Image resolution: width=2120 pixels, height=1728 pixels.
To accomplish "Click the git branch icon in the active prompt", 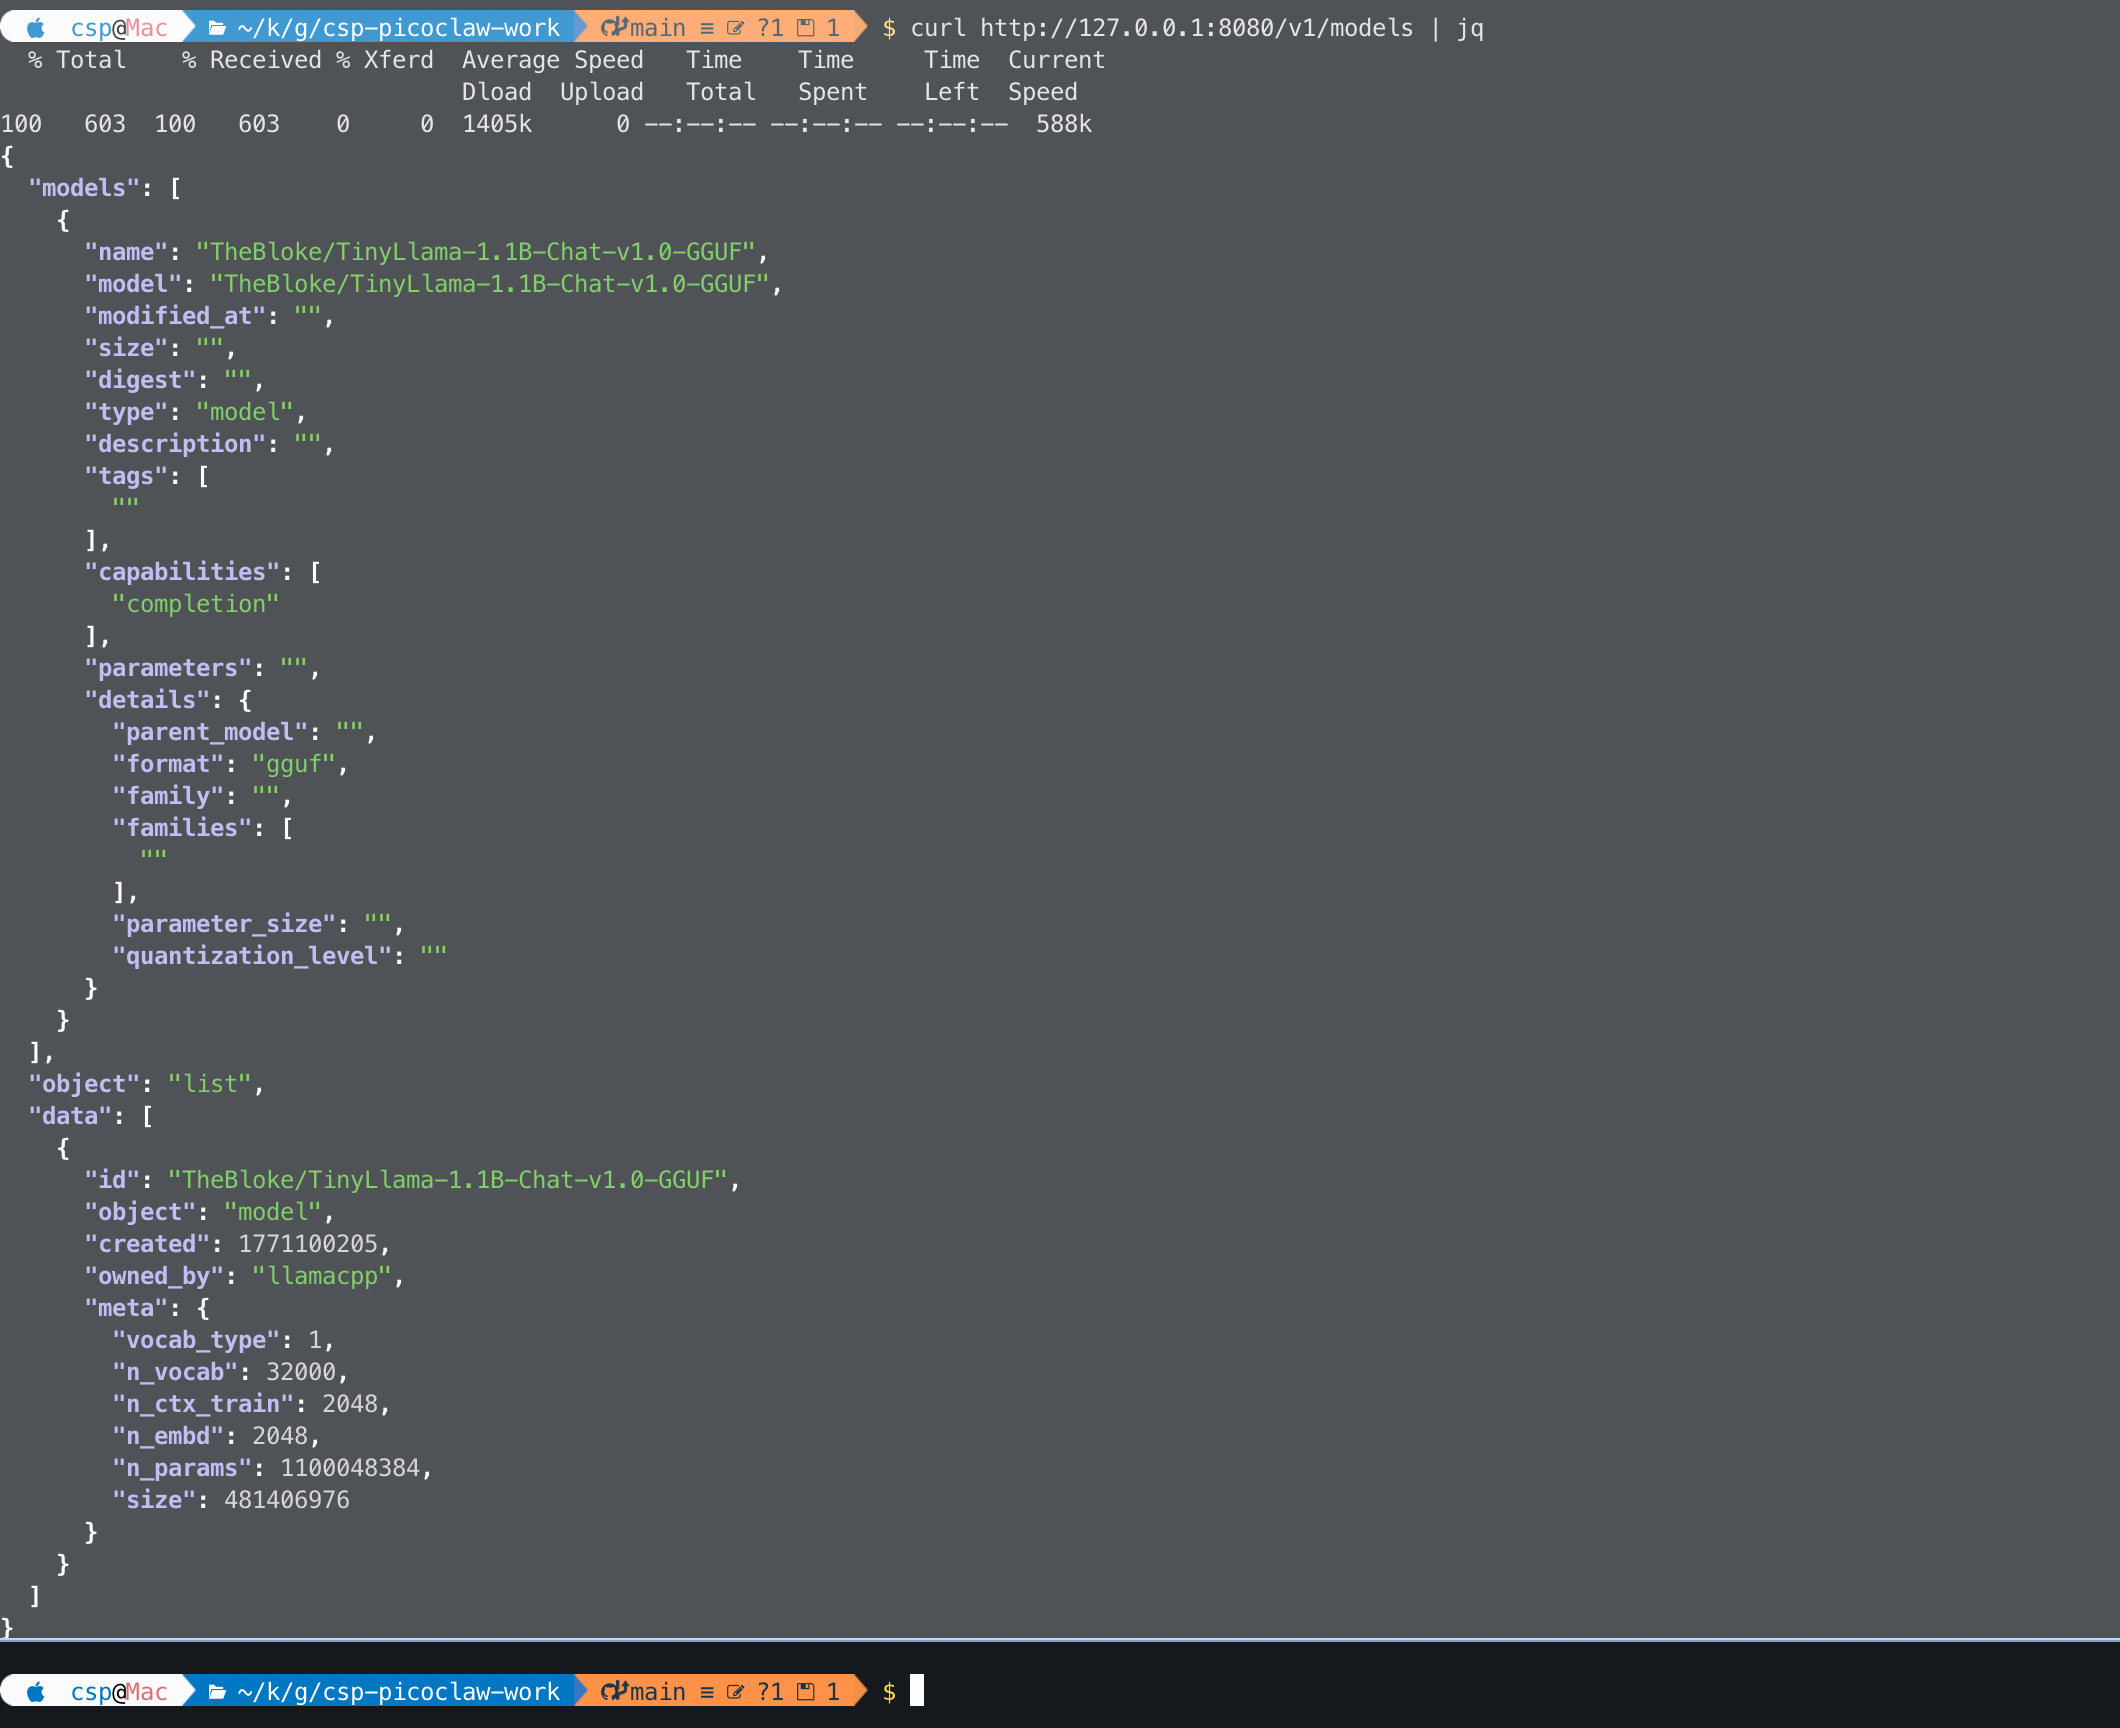I will pos(614,1691).
